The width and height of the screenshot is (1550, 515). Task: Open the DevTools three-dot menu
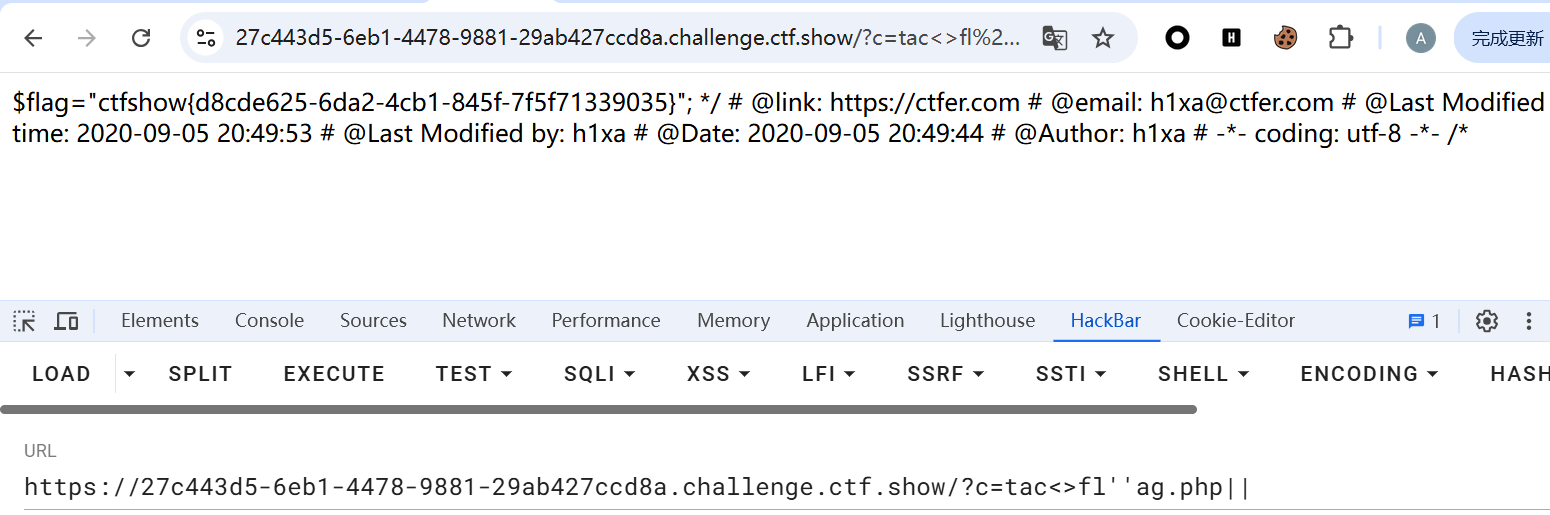coord(1528,321)
